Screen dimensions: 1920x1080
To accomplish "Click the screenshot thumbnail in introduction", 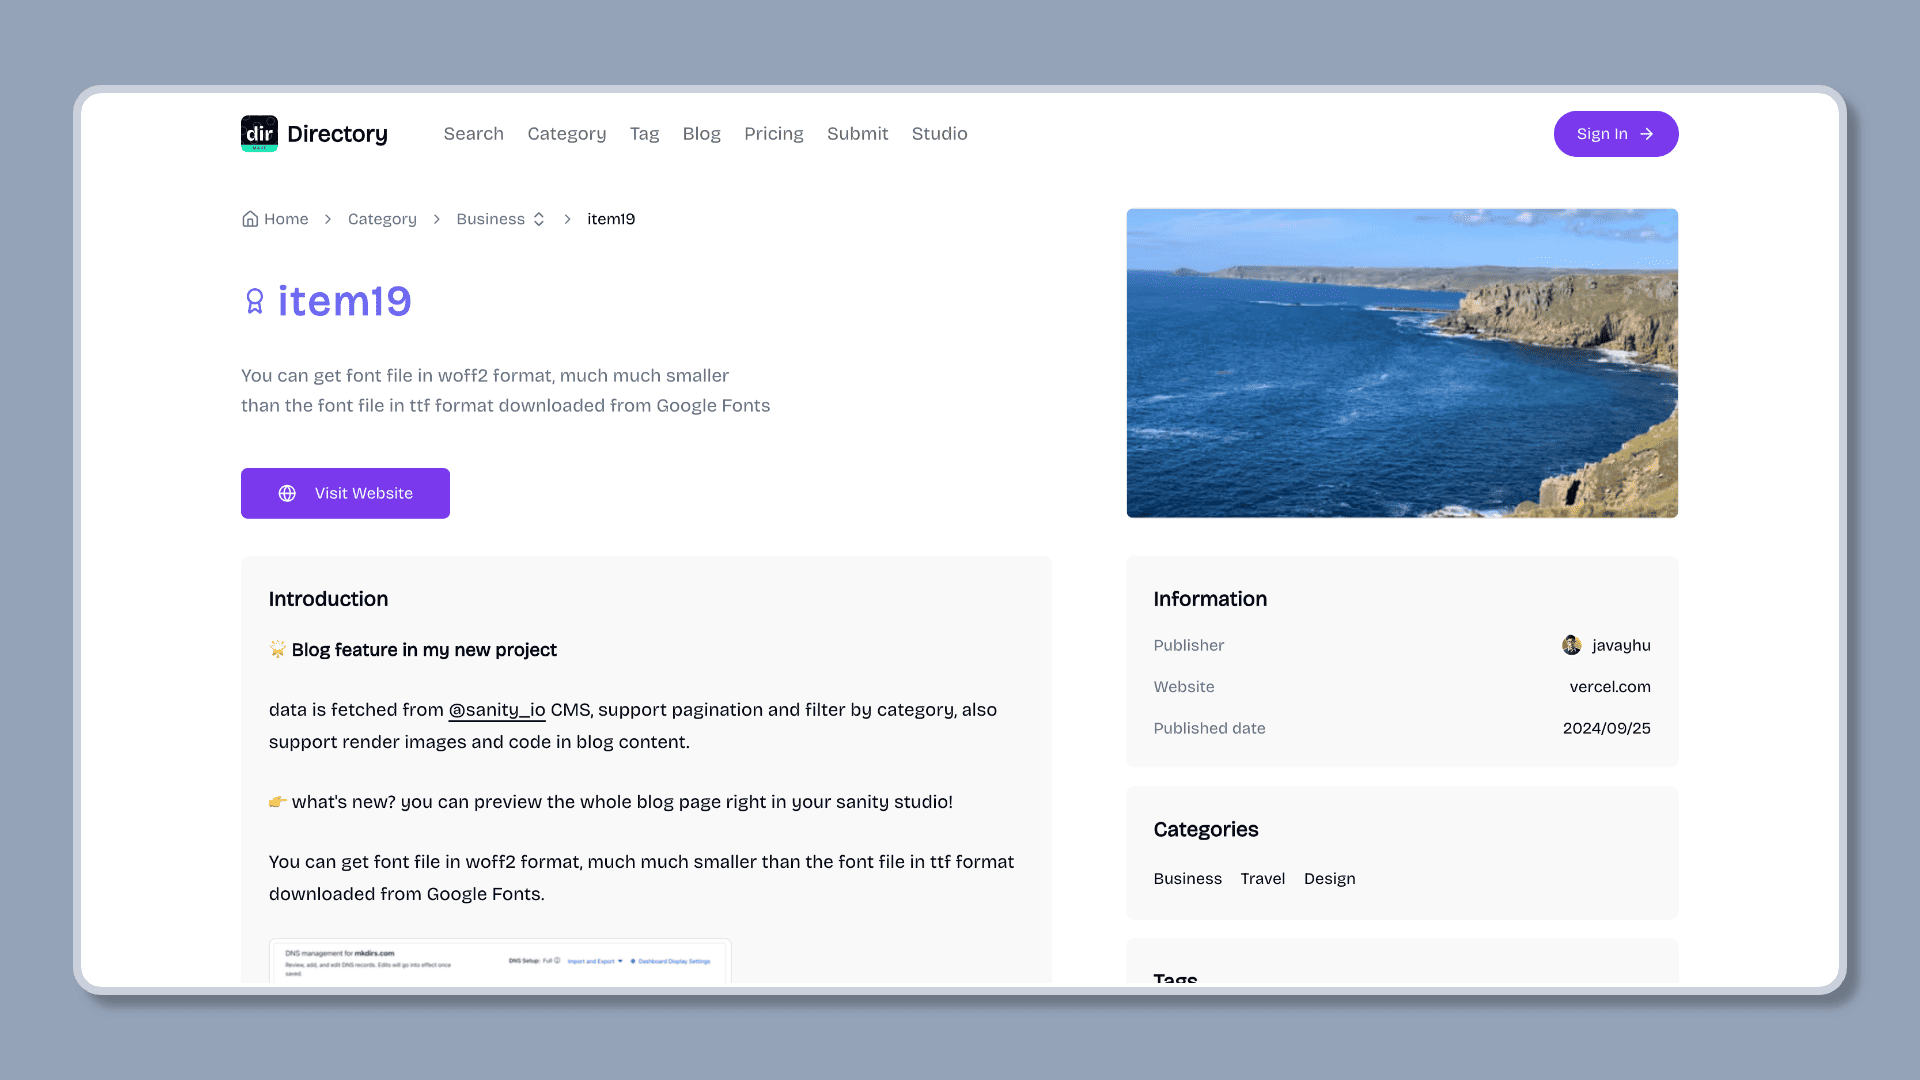I will pyautogui.click(x=500, y=959).
